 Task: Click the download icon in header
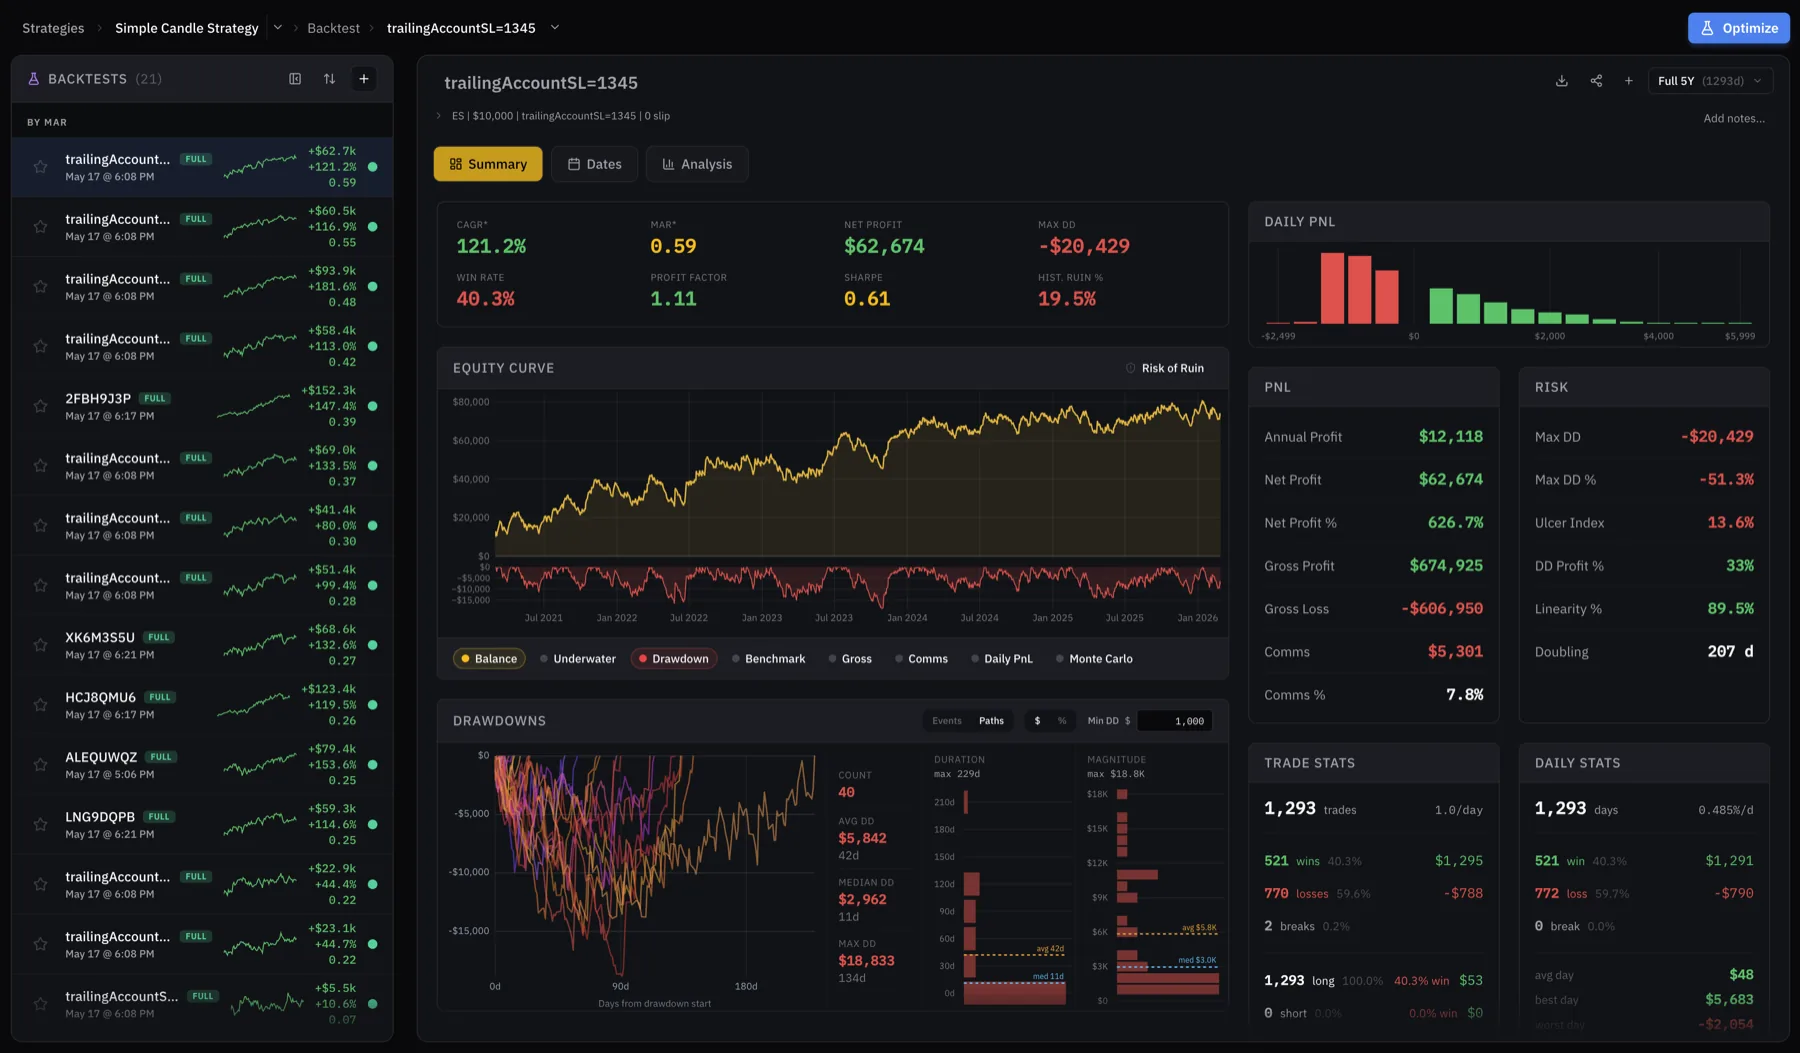tap(1562, 81)
